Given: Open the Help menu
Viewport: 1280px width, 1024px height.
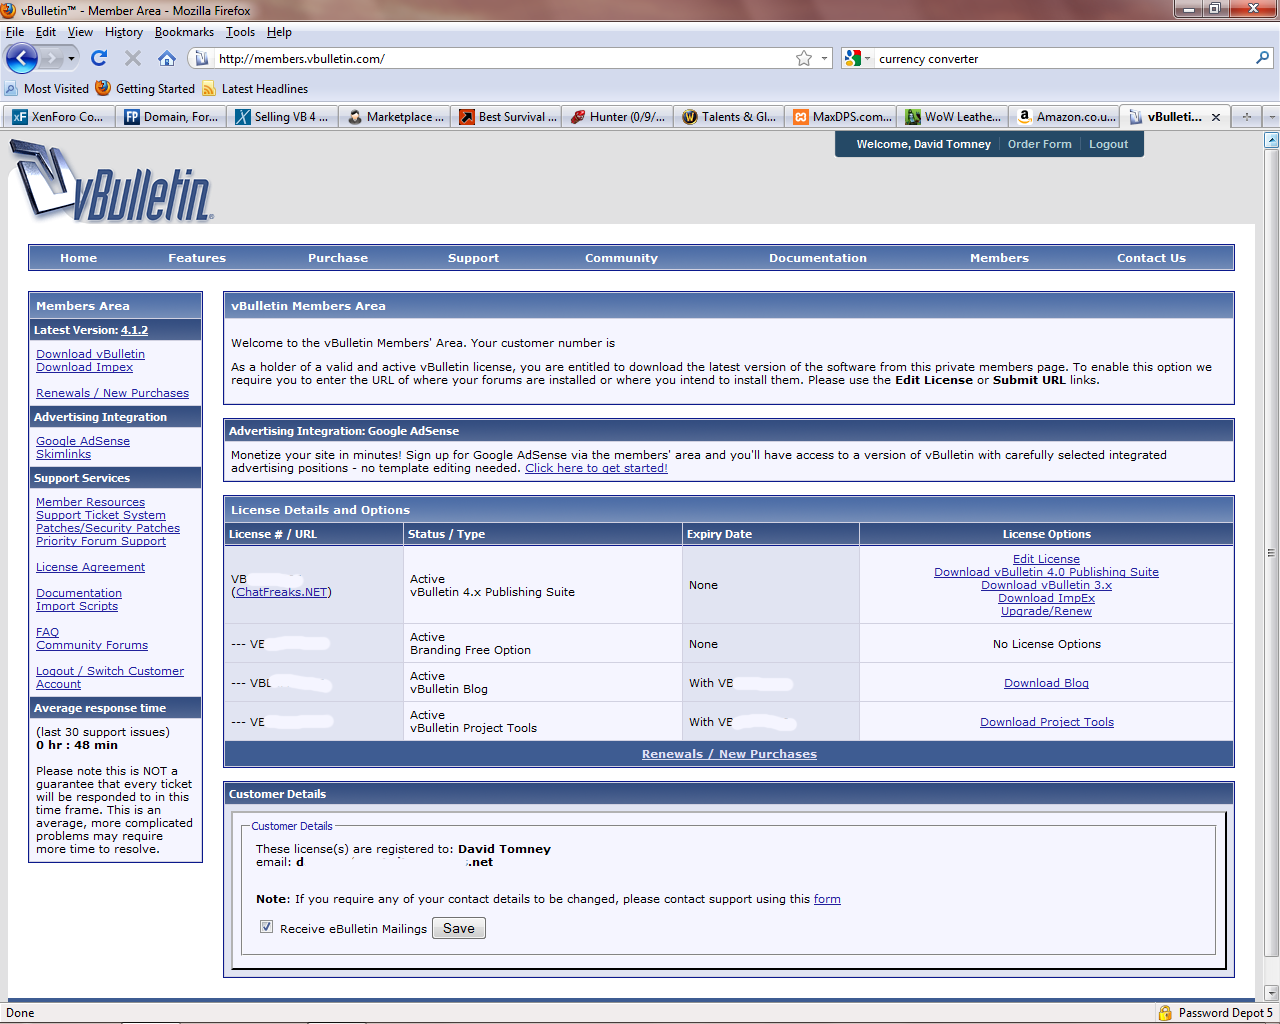Looking at the screenshot, I should [279, 32].
